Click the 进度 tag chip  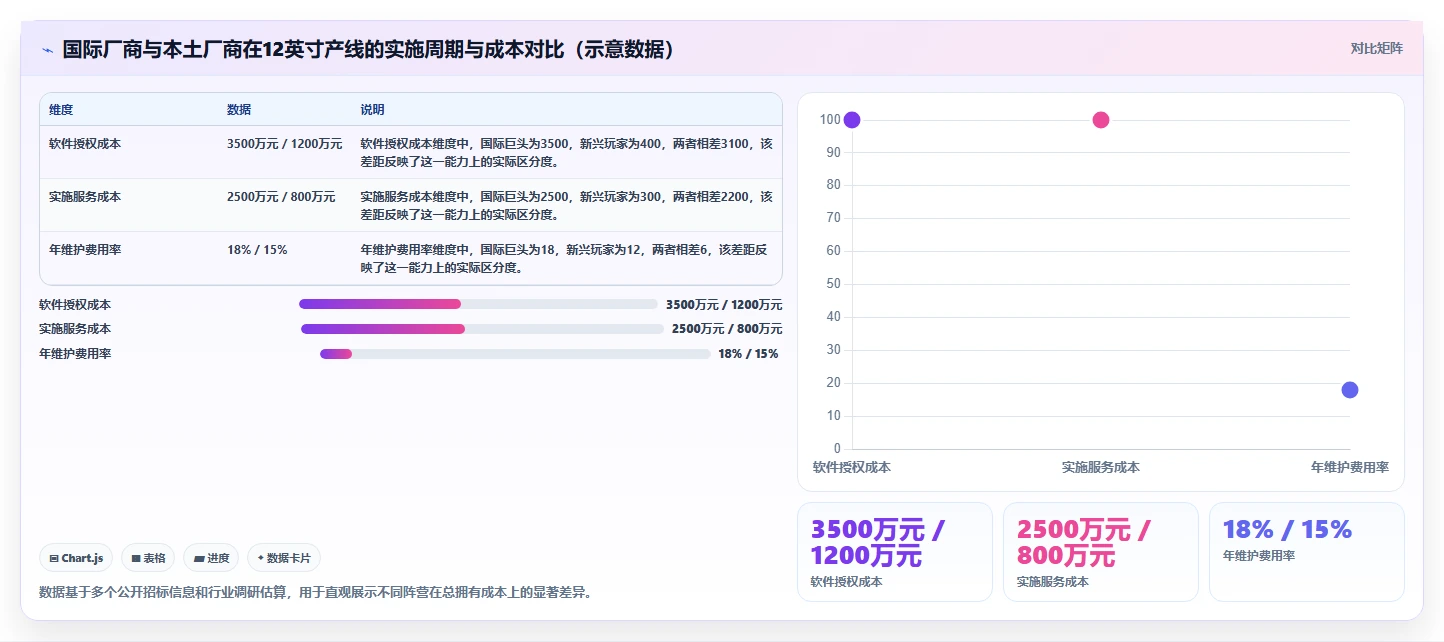point(211,558)
